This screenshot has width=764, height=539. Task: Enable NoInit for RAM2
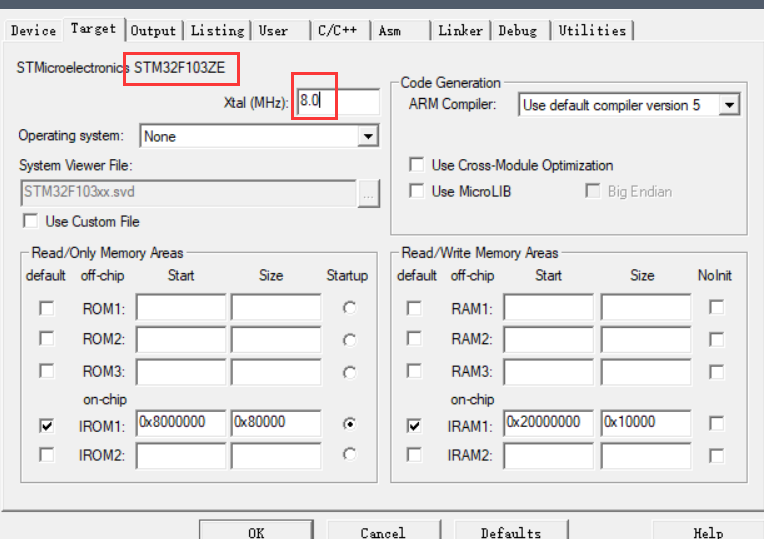pyautogui.click(x=716, y=340)
